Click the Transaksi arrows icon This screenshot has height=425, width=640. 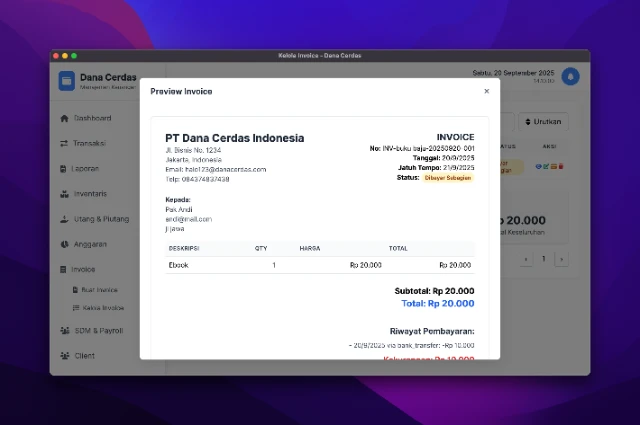click(64, 143)
